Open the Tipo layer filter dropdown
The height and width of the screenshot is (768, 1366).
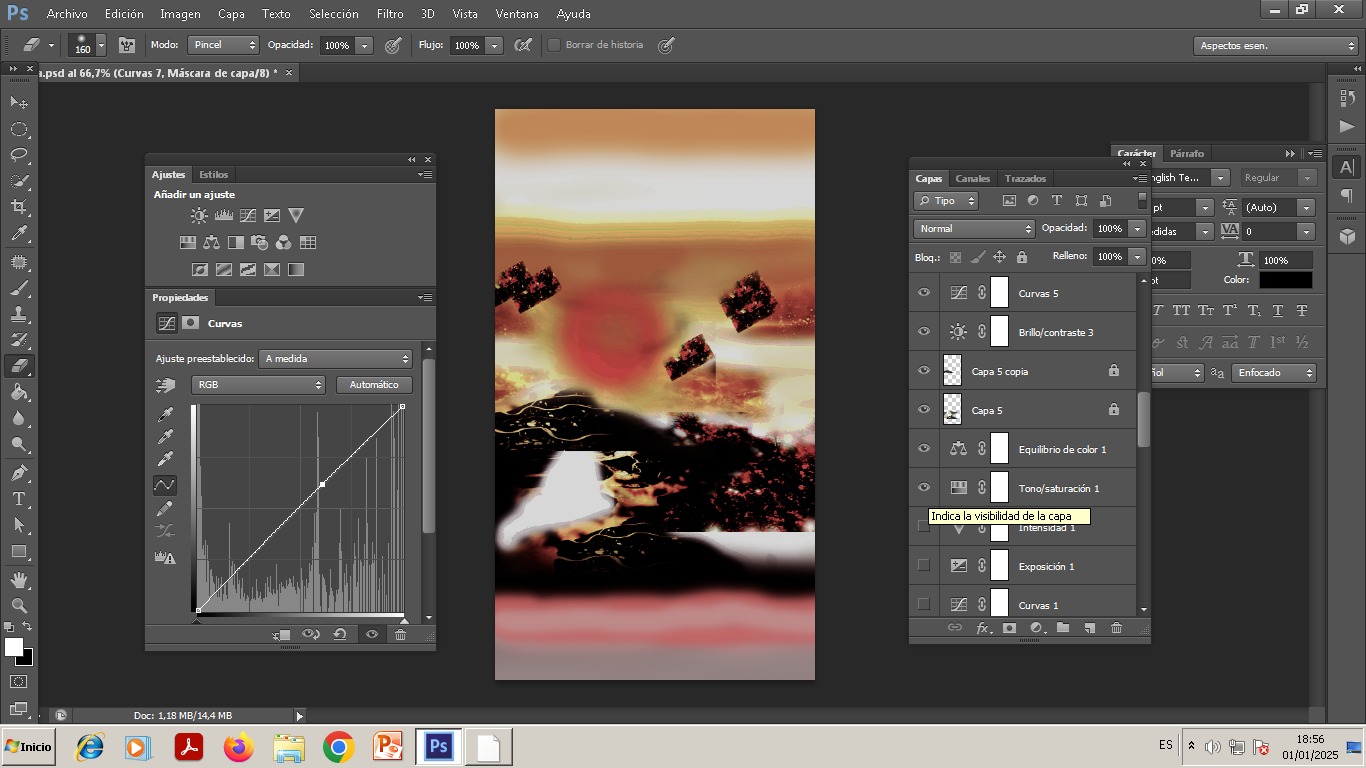946,201
